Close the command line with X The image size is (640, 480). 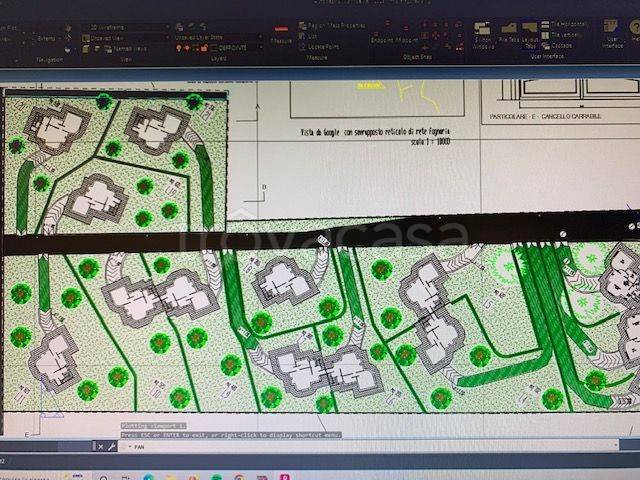click(x=101, y=447)
